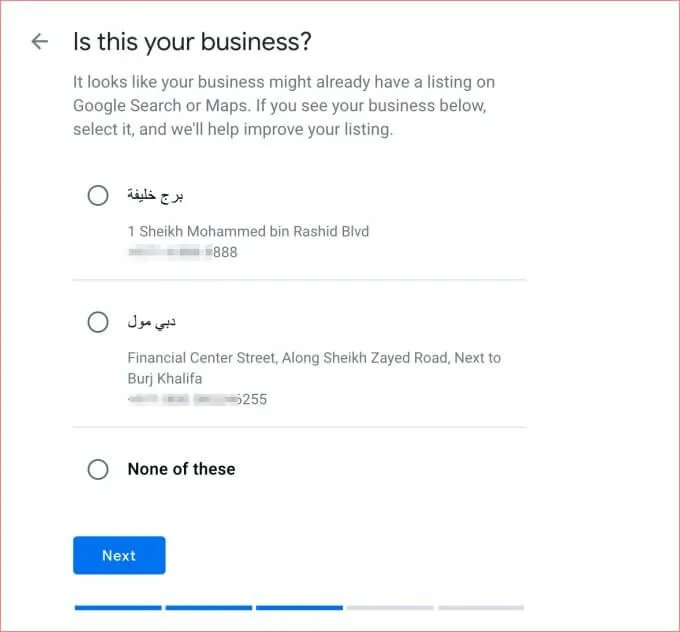
Task: Select the radio button for دبي مول
Action: pos(98,322)
